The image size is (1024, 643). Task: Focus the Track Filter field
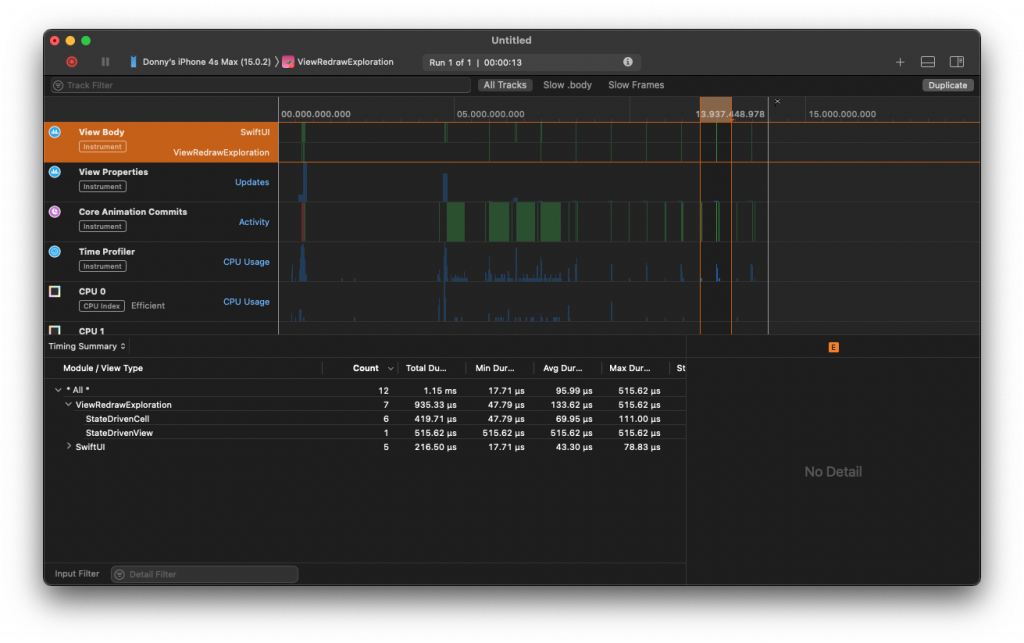(261, 85)
